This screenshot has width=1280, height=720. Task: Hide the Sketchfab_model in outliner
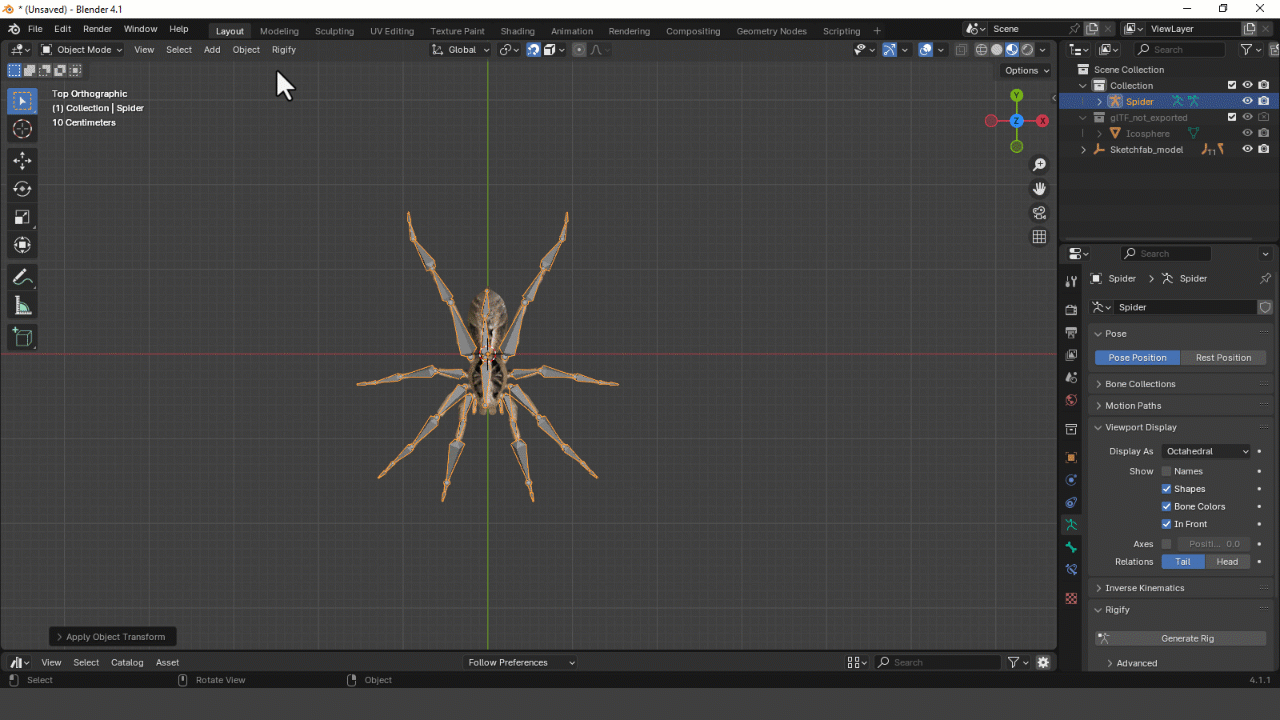1247,149
